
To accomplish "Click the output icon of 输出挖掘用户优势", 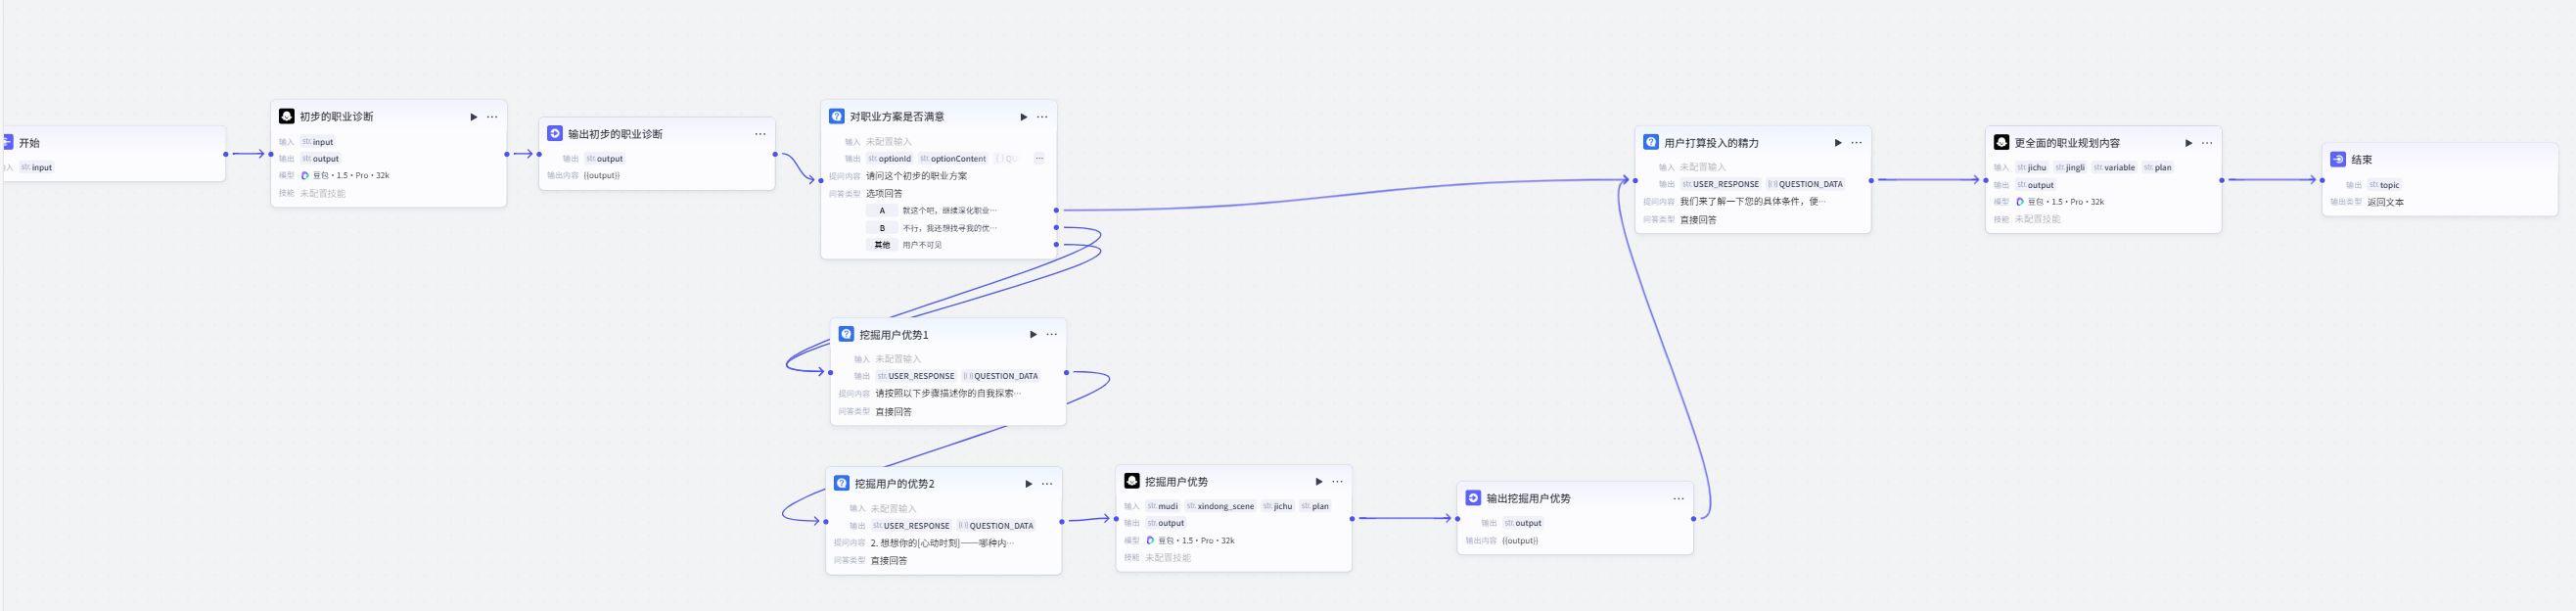I will coord(1473,498).
